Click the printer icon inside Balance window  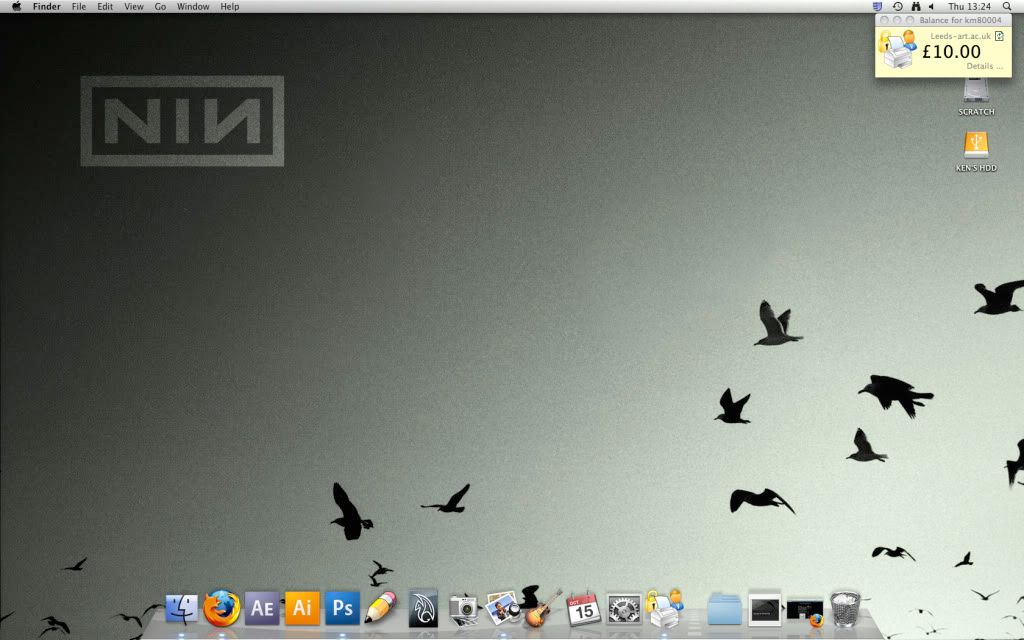click(898, 50)
